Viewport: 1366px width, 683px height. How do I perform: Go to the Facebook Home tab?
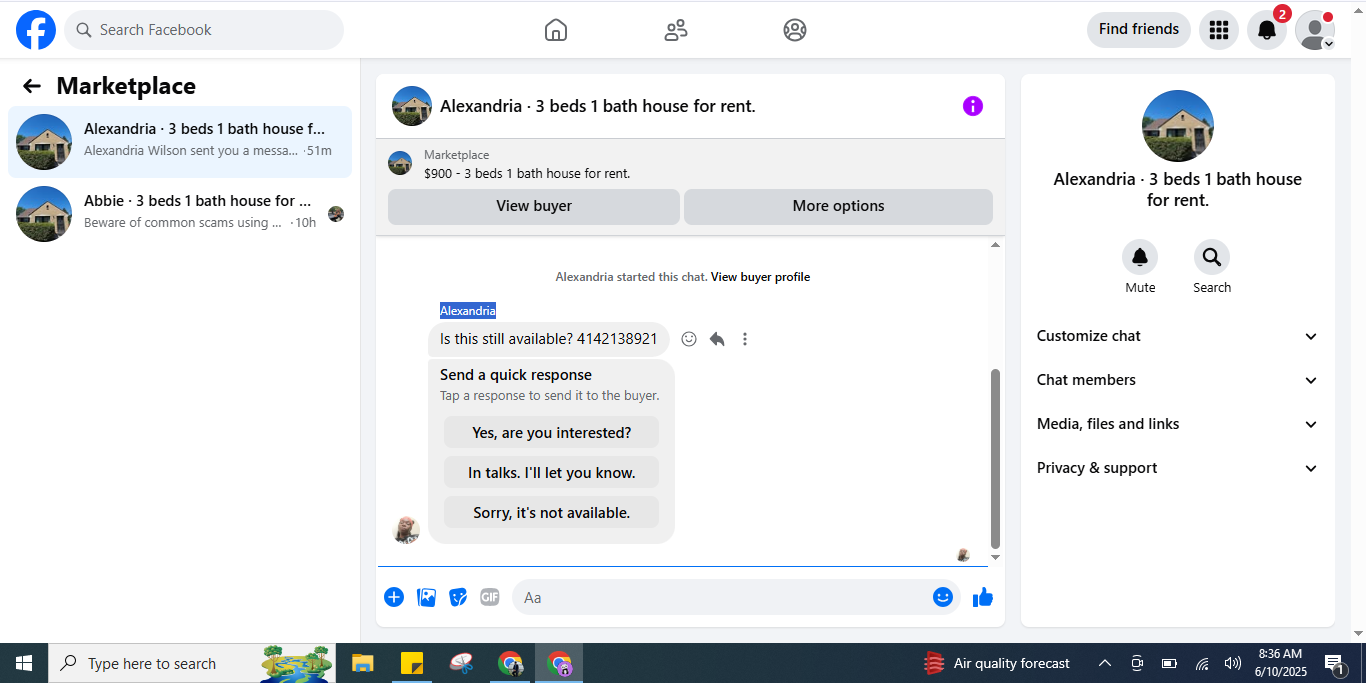556,30
